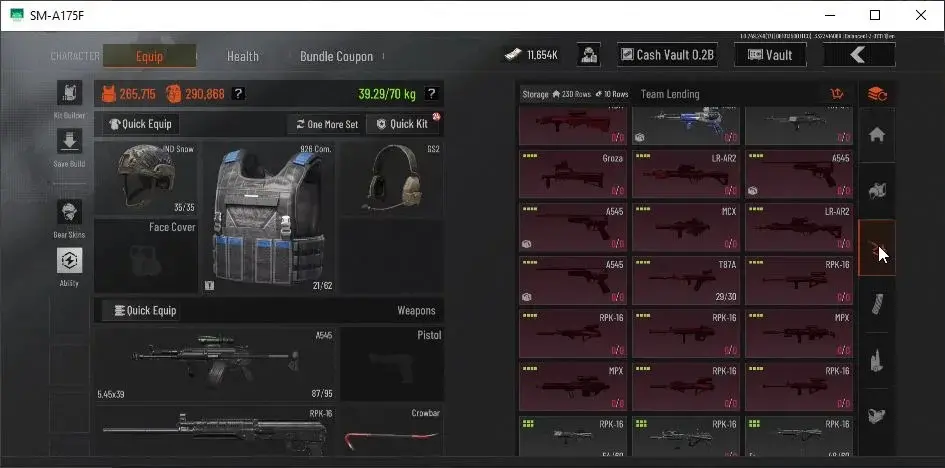Select the sight attachment category icon
945x468 pixels.
[x=877, y=416]
